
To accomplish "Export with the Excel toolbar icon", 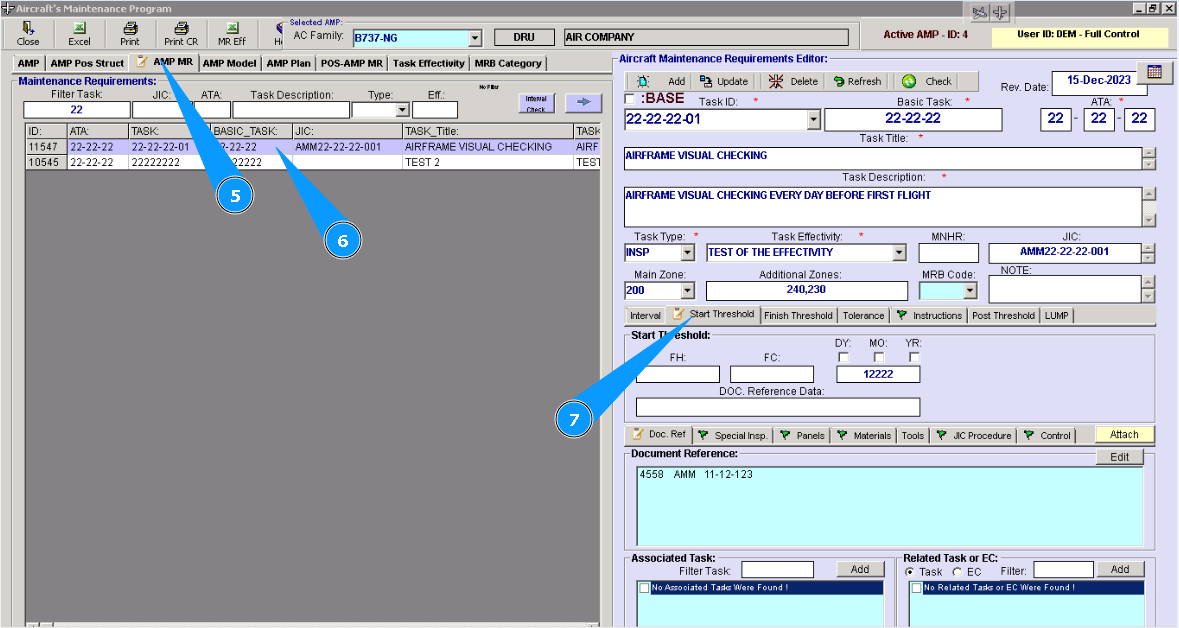I will click(79, 28).
